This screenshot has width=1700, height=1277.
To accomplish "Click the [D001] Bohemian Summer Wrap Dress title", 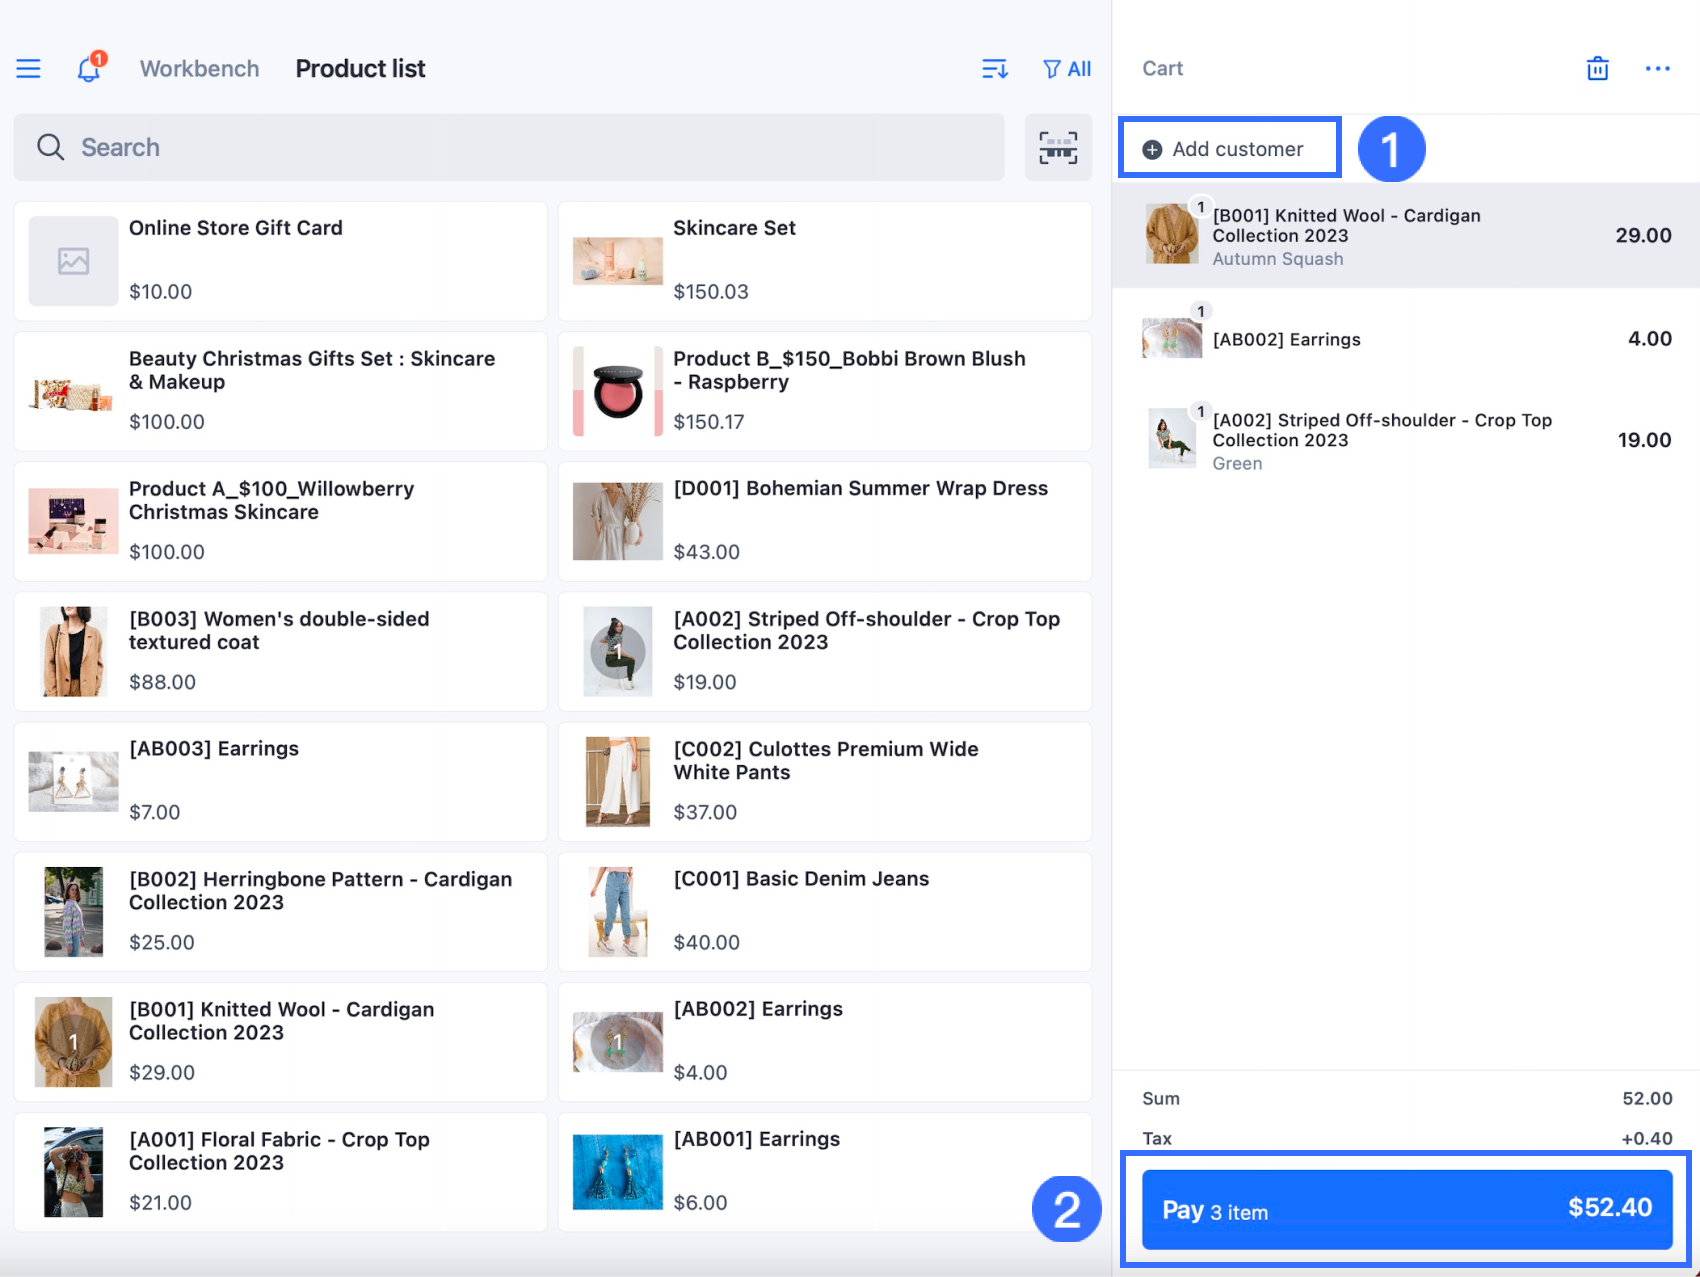I will (861, 488).
